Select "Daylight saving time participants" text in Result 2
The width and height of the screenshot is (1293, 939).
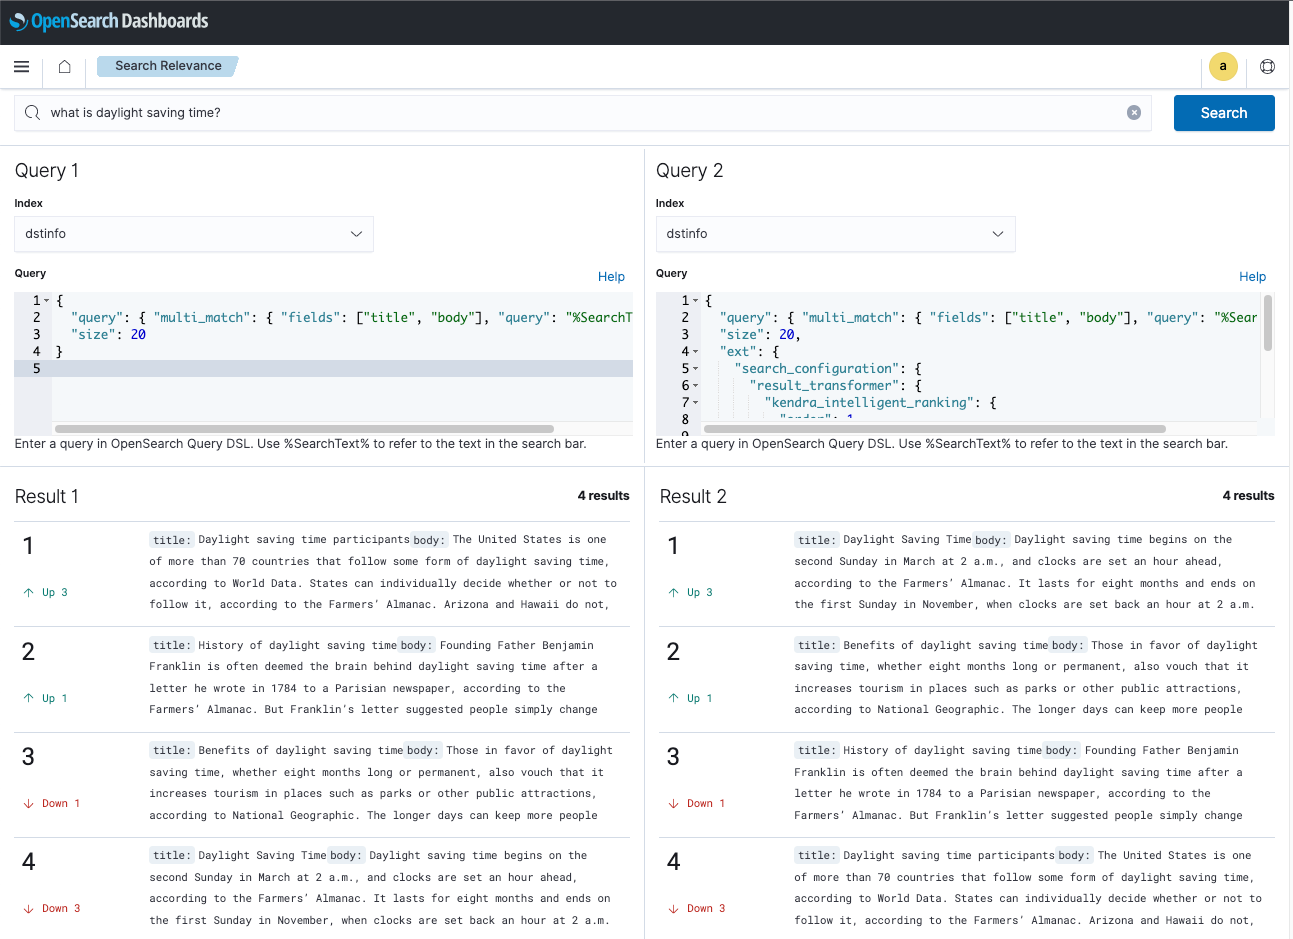click(x=949, y=855)
